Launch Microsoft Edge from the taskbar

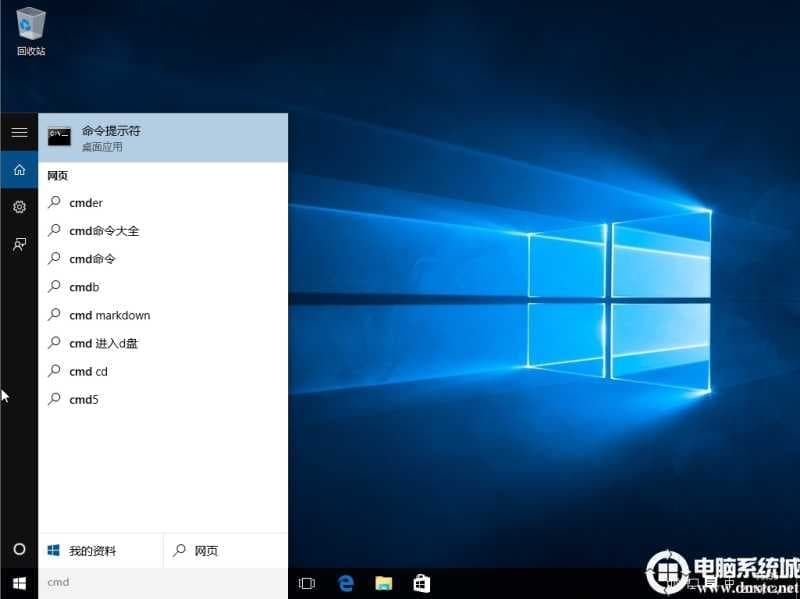(x=346, y=582)
